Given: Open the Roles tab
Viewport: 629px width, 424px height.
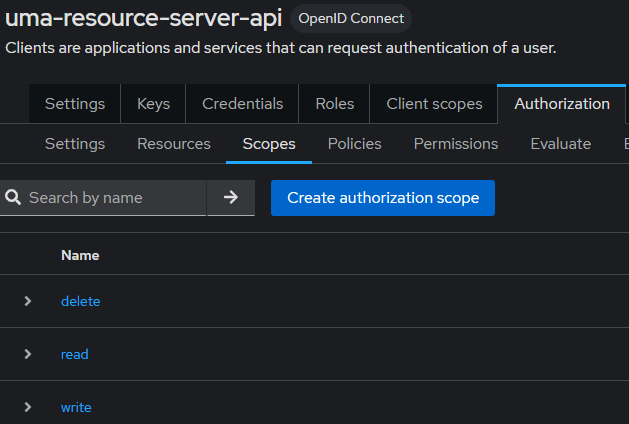Looking at the screenshot, I should tap(334, 104).
